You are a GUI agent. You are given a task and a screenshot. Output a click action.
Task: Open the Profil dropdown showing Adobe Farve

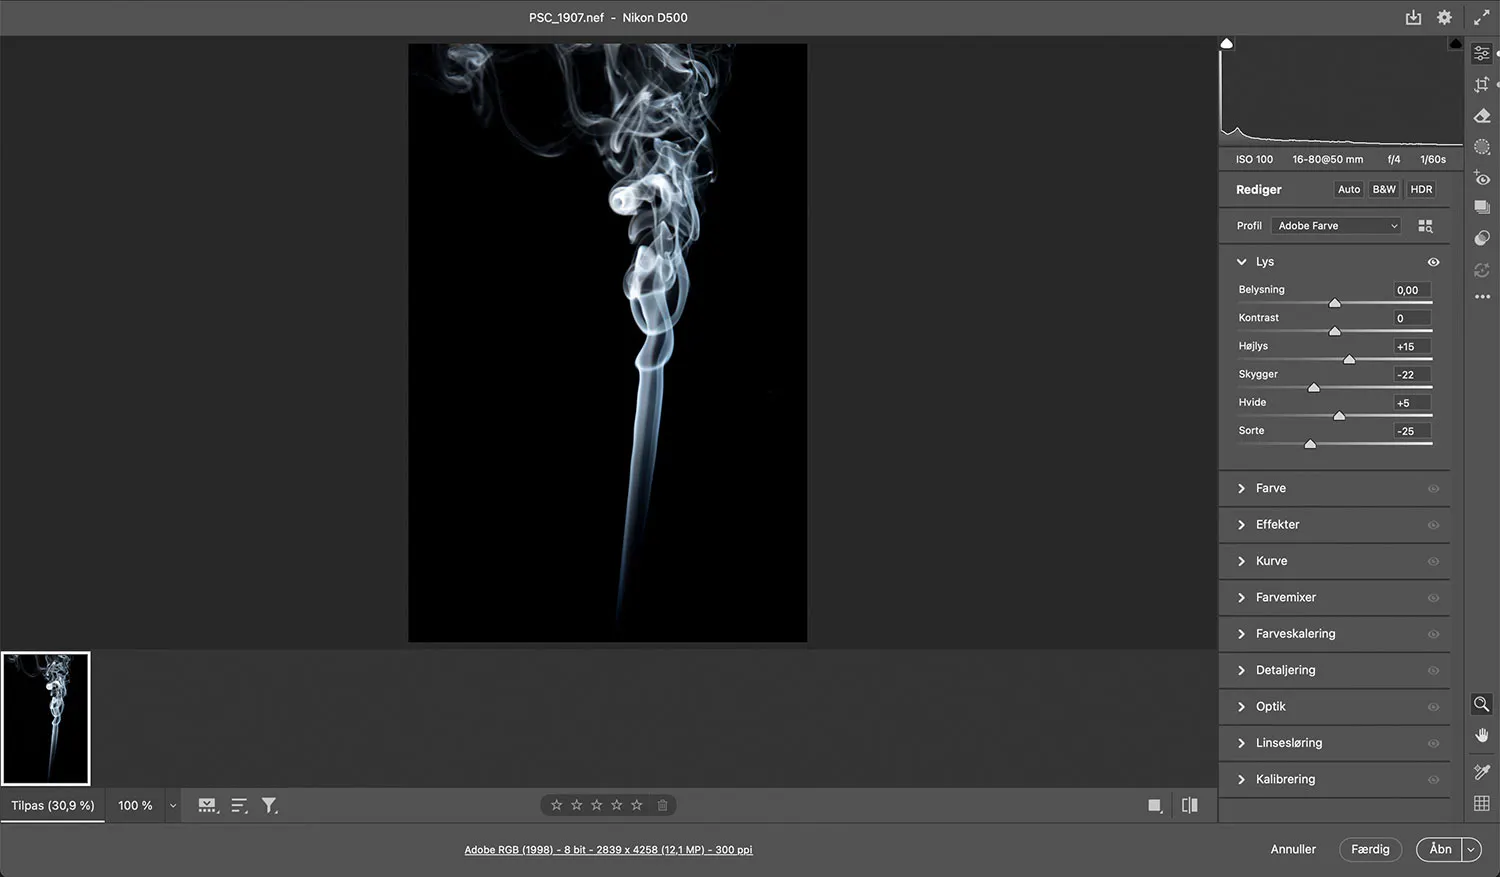click(1337, 226)
